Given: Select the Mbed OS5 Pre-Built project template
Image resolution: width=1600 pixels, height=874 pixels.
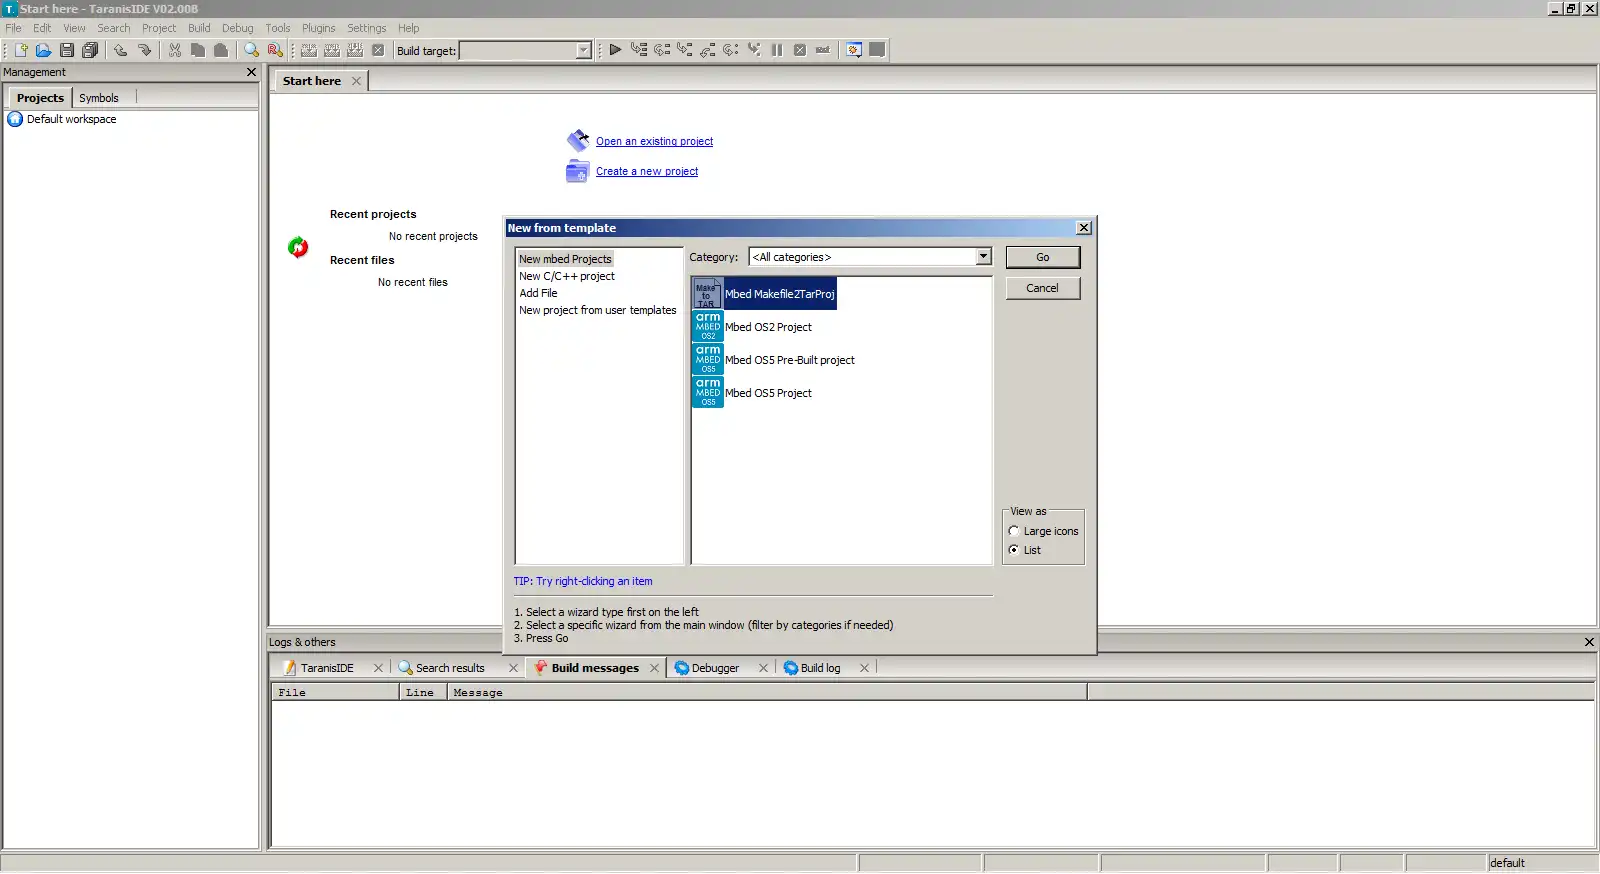Looking at the screenshot, I should pyautogui.click(x=774, y=360).
